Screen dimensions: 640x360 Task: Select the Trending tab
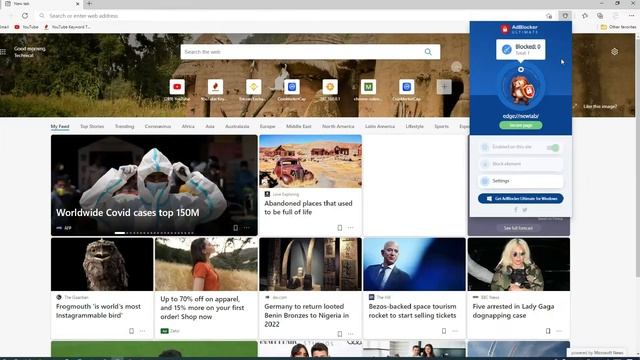pyautogui.click(x=124, y=127)
